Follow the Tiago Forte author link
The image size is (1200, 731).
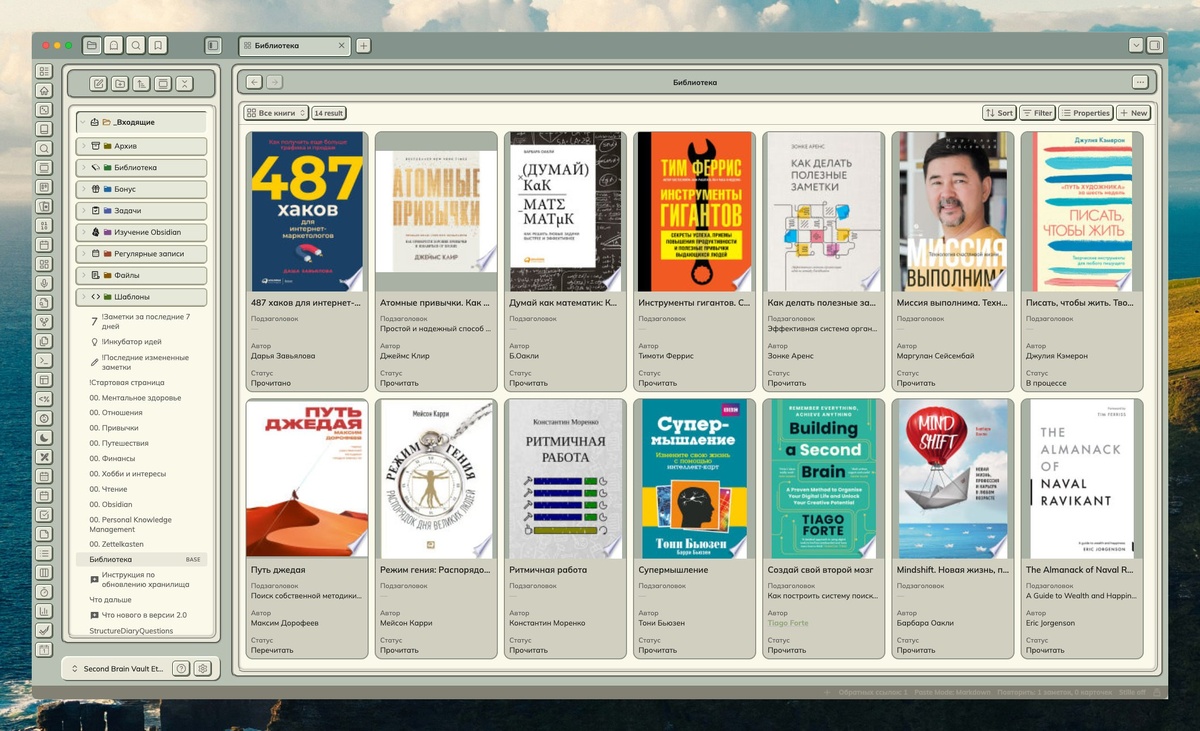click(x=788, y=623)
